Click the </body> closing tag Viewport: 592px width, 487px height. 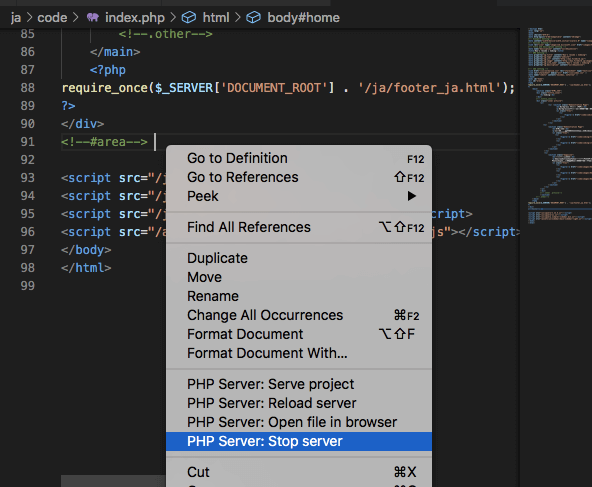point(86,250)
